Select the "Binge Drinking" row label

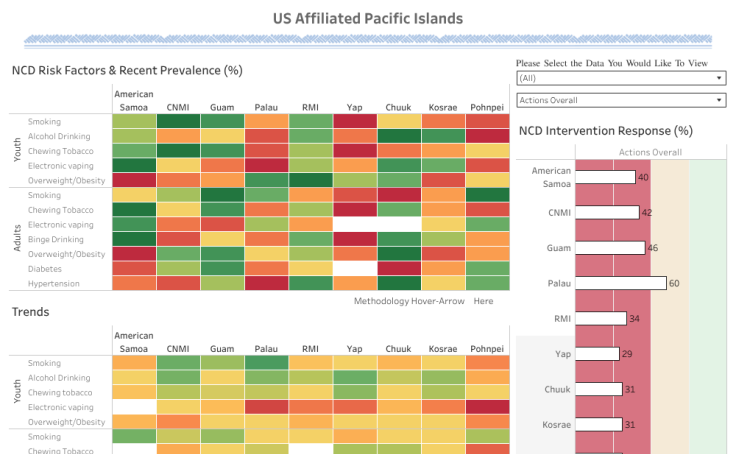pos(55,240)
